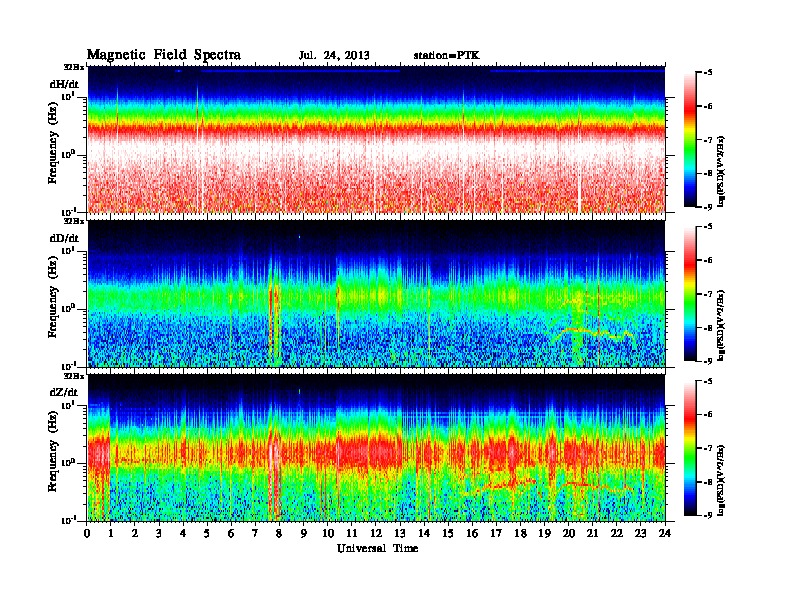Viewport: 792px width, 612px height.
Task: Click hour tick label '14' on time axis
Action: tap(424, 533)
